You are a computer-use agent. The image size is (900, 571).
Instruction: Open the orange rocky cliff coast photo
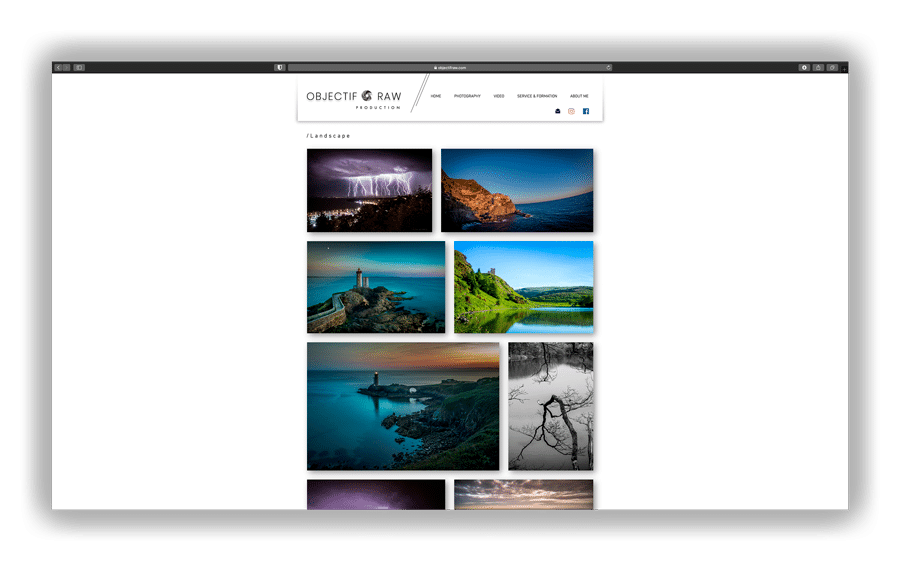pos(517,191)
